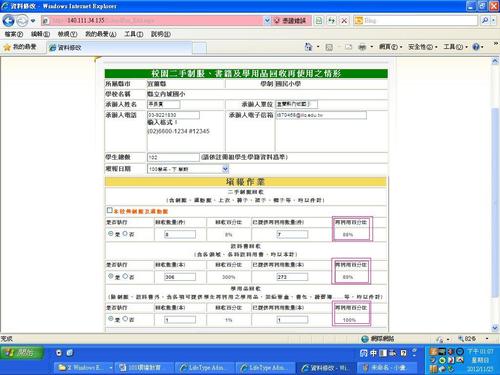
Task: Refresh the page with the green arrows
Action: [331, 21]
